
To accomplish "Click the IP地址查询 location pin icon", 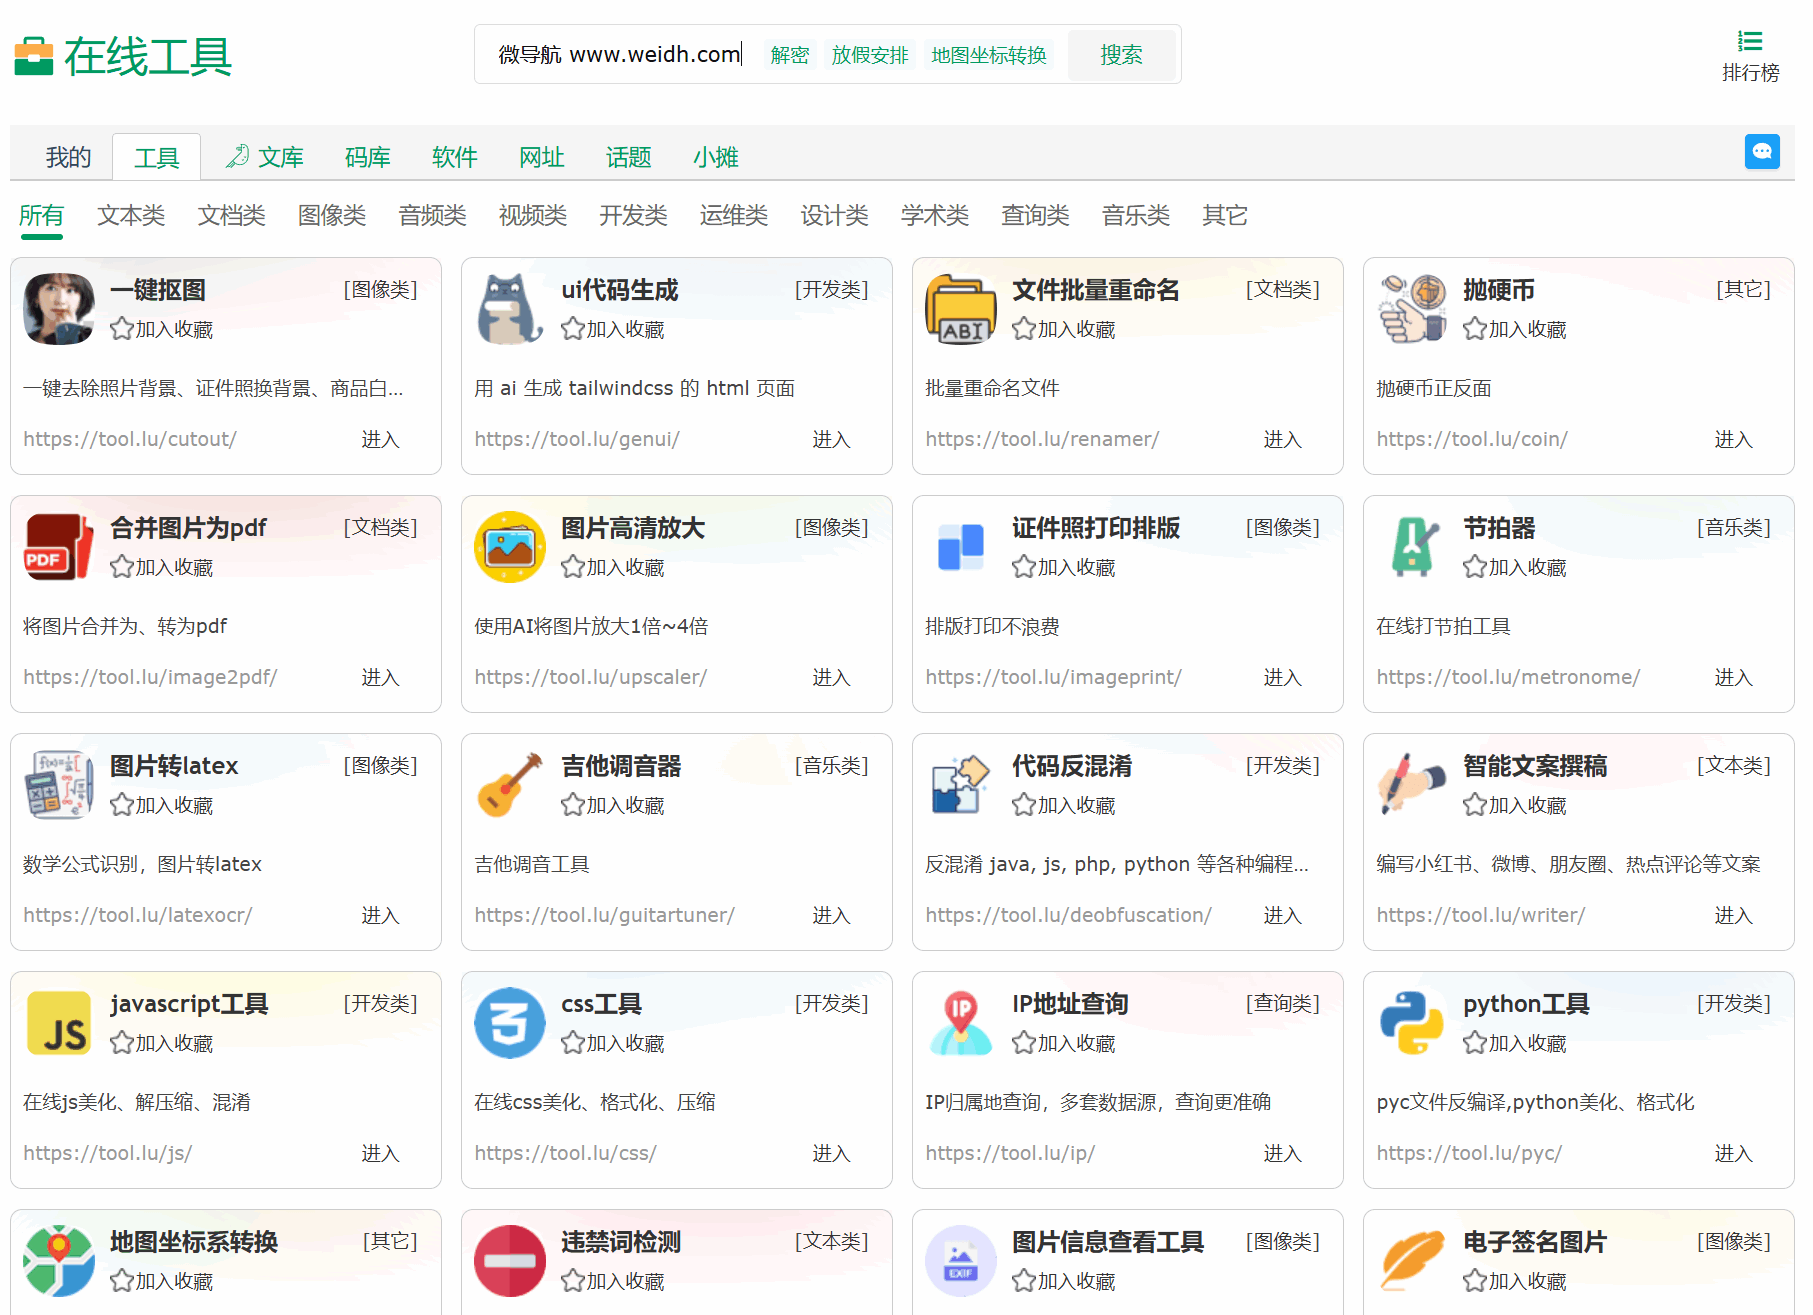I will [x=961, y=1023].
